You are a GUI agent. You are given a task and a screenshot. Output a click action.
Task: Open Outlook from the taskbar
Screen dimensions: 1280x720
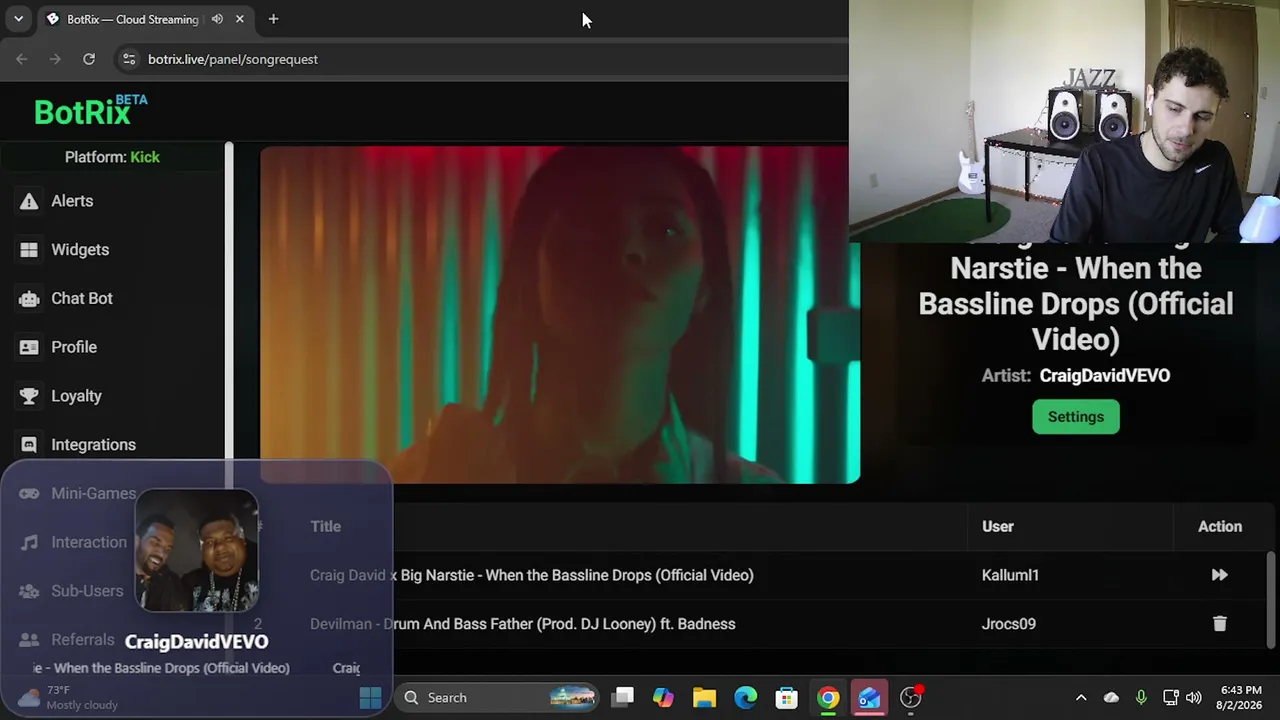[x=869, y=697]
